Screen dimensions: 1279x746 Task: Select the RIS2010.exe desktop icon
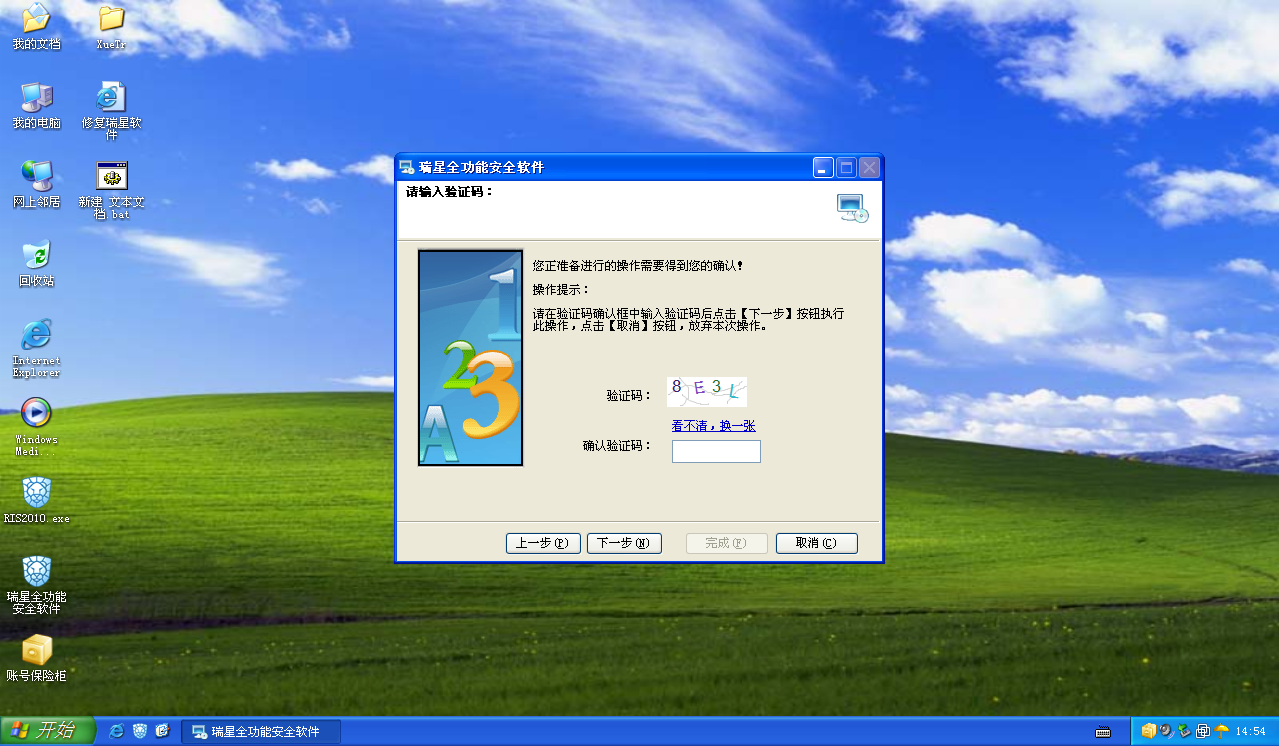(36, 500)
